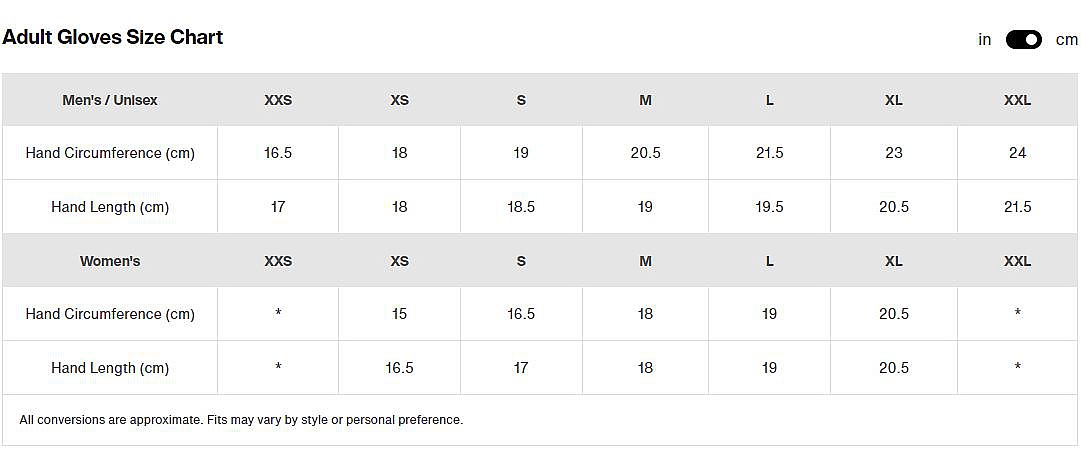Click Hand Length label in Women's section

tap(110, 368)
